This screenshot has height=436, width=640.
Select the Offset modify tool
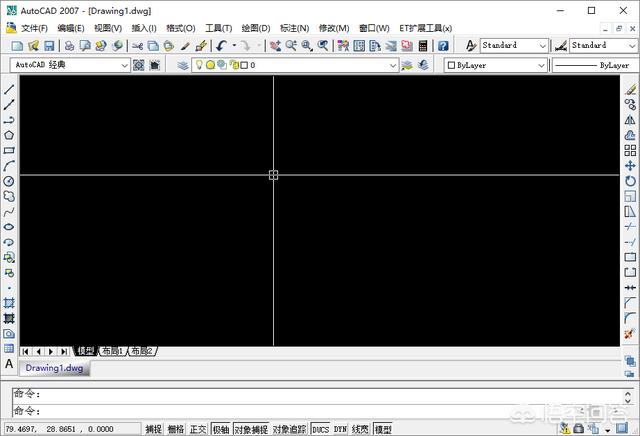click(x=630, y=135)
